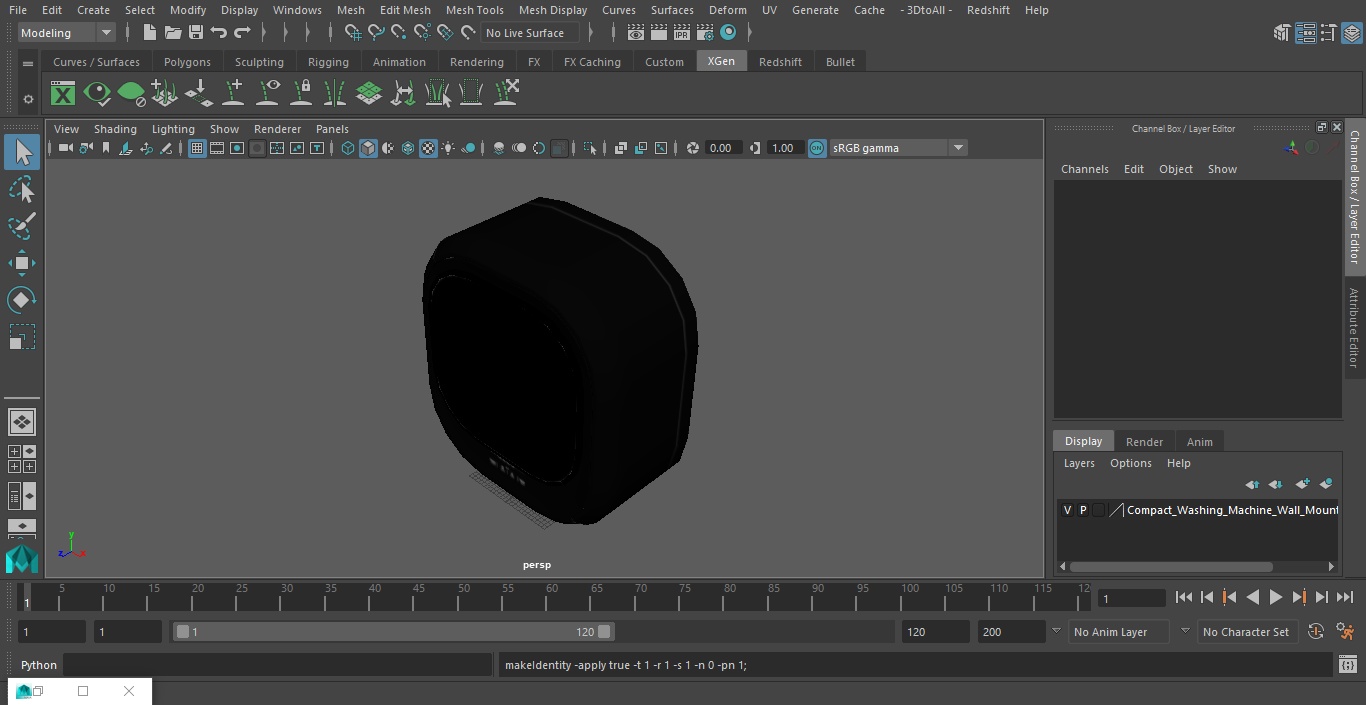Select the Paint Selection tool
The width and height of the screenshot is (1366, 705).
click(21, 226)
